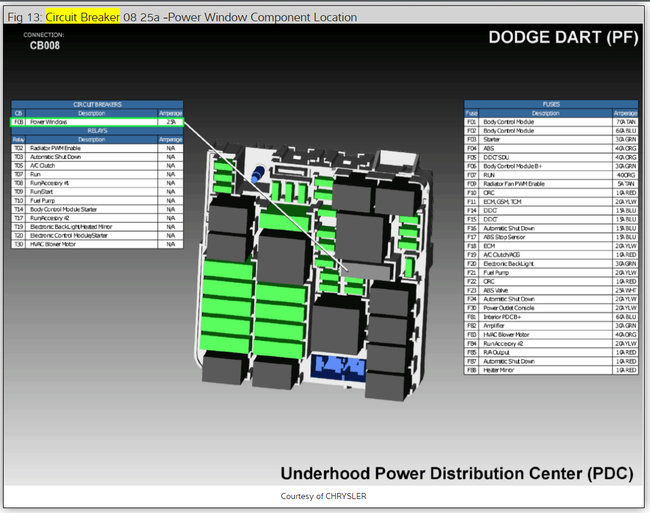Select relay row T03 Automatic Shut Down
The height and width of the screenshot is (513, 650).
tap(97, 157)
